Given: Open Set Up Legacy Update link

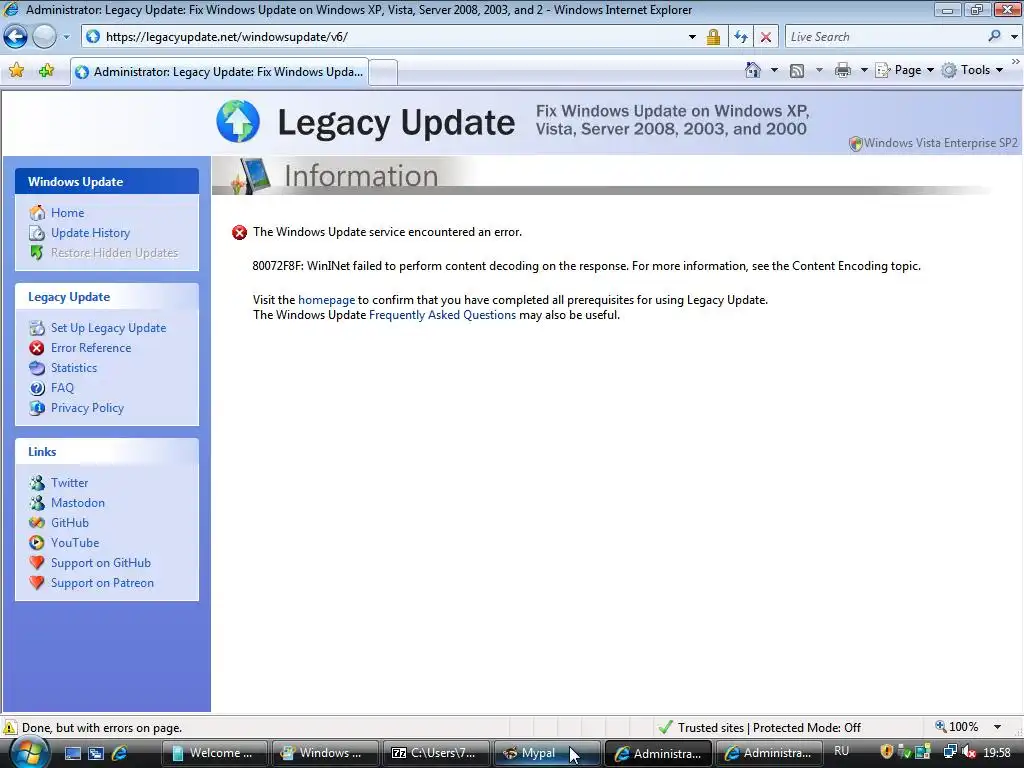Looking at the screenshot, I should click(x=108, y=328).
